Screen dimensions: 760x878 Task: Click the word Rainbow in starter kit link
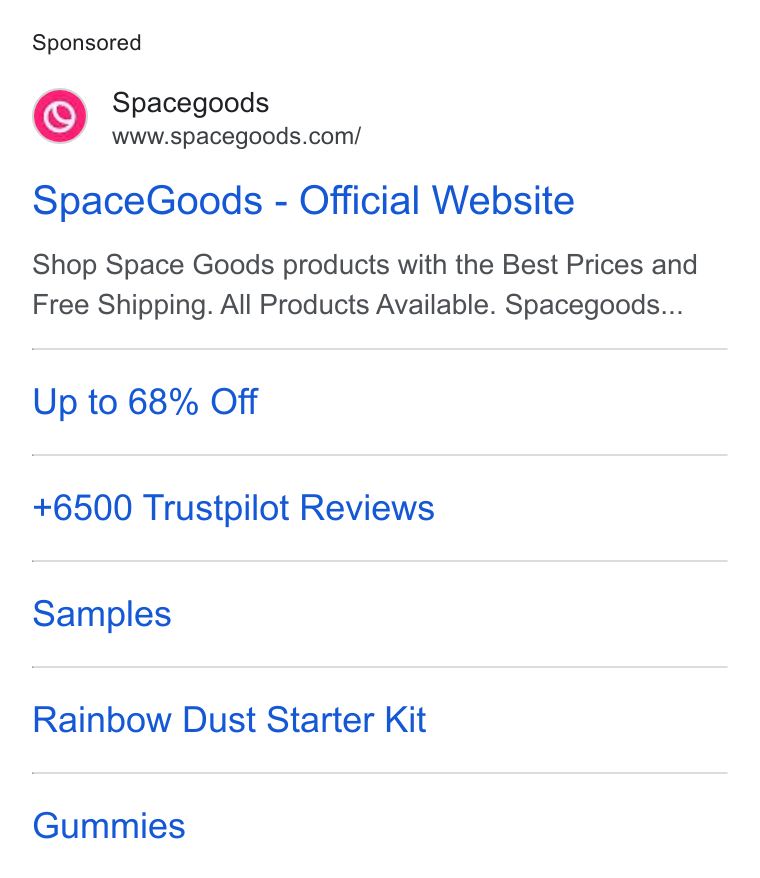[x=102, y=720]
